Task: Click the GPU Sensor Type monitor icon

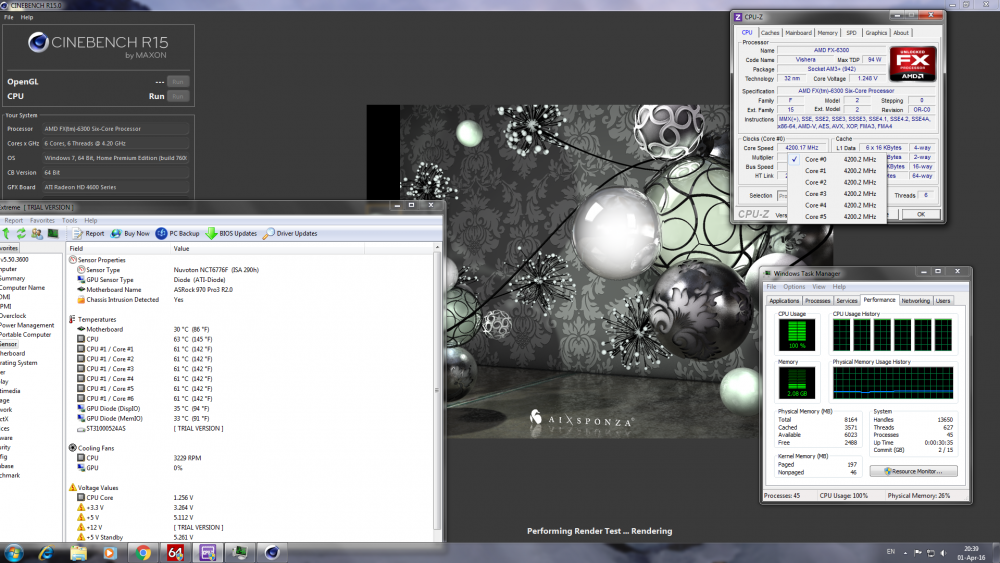Action: coord(81,280)
